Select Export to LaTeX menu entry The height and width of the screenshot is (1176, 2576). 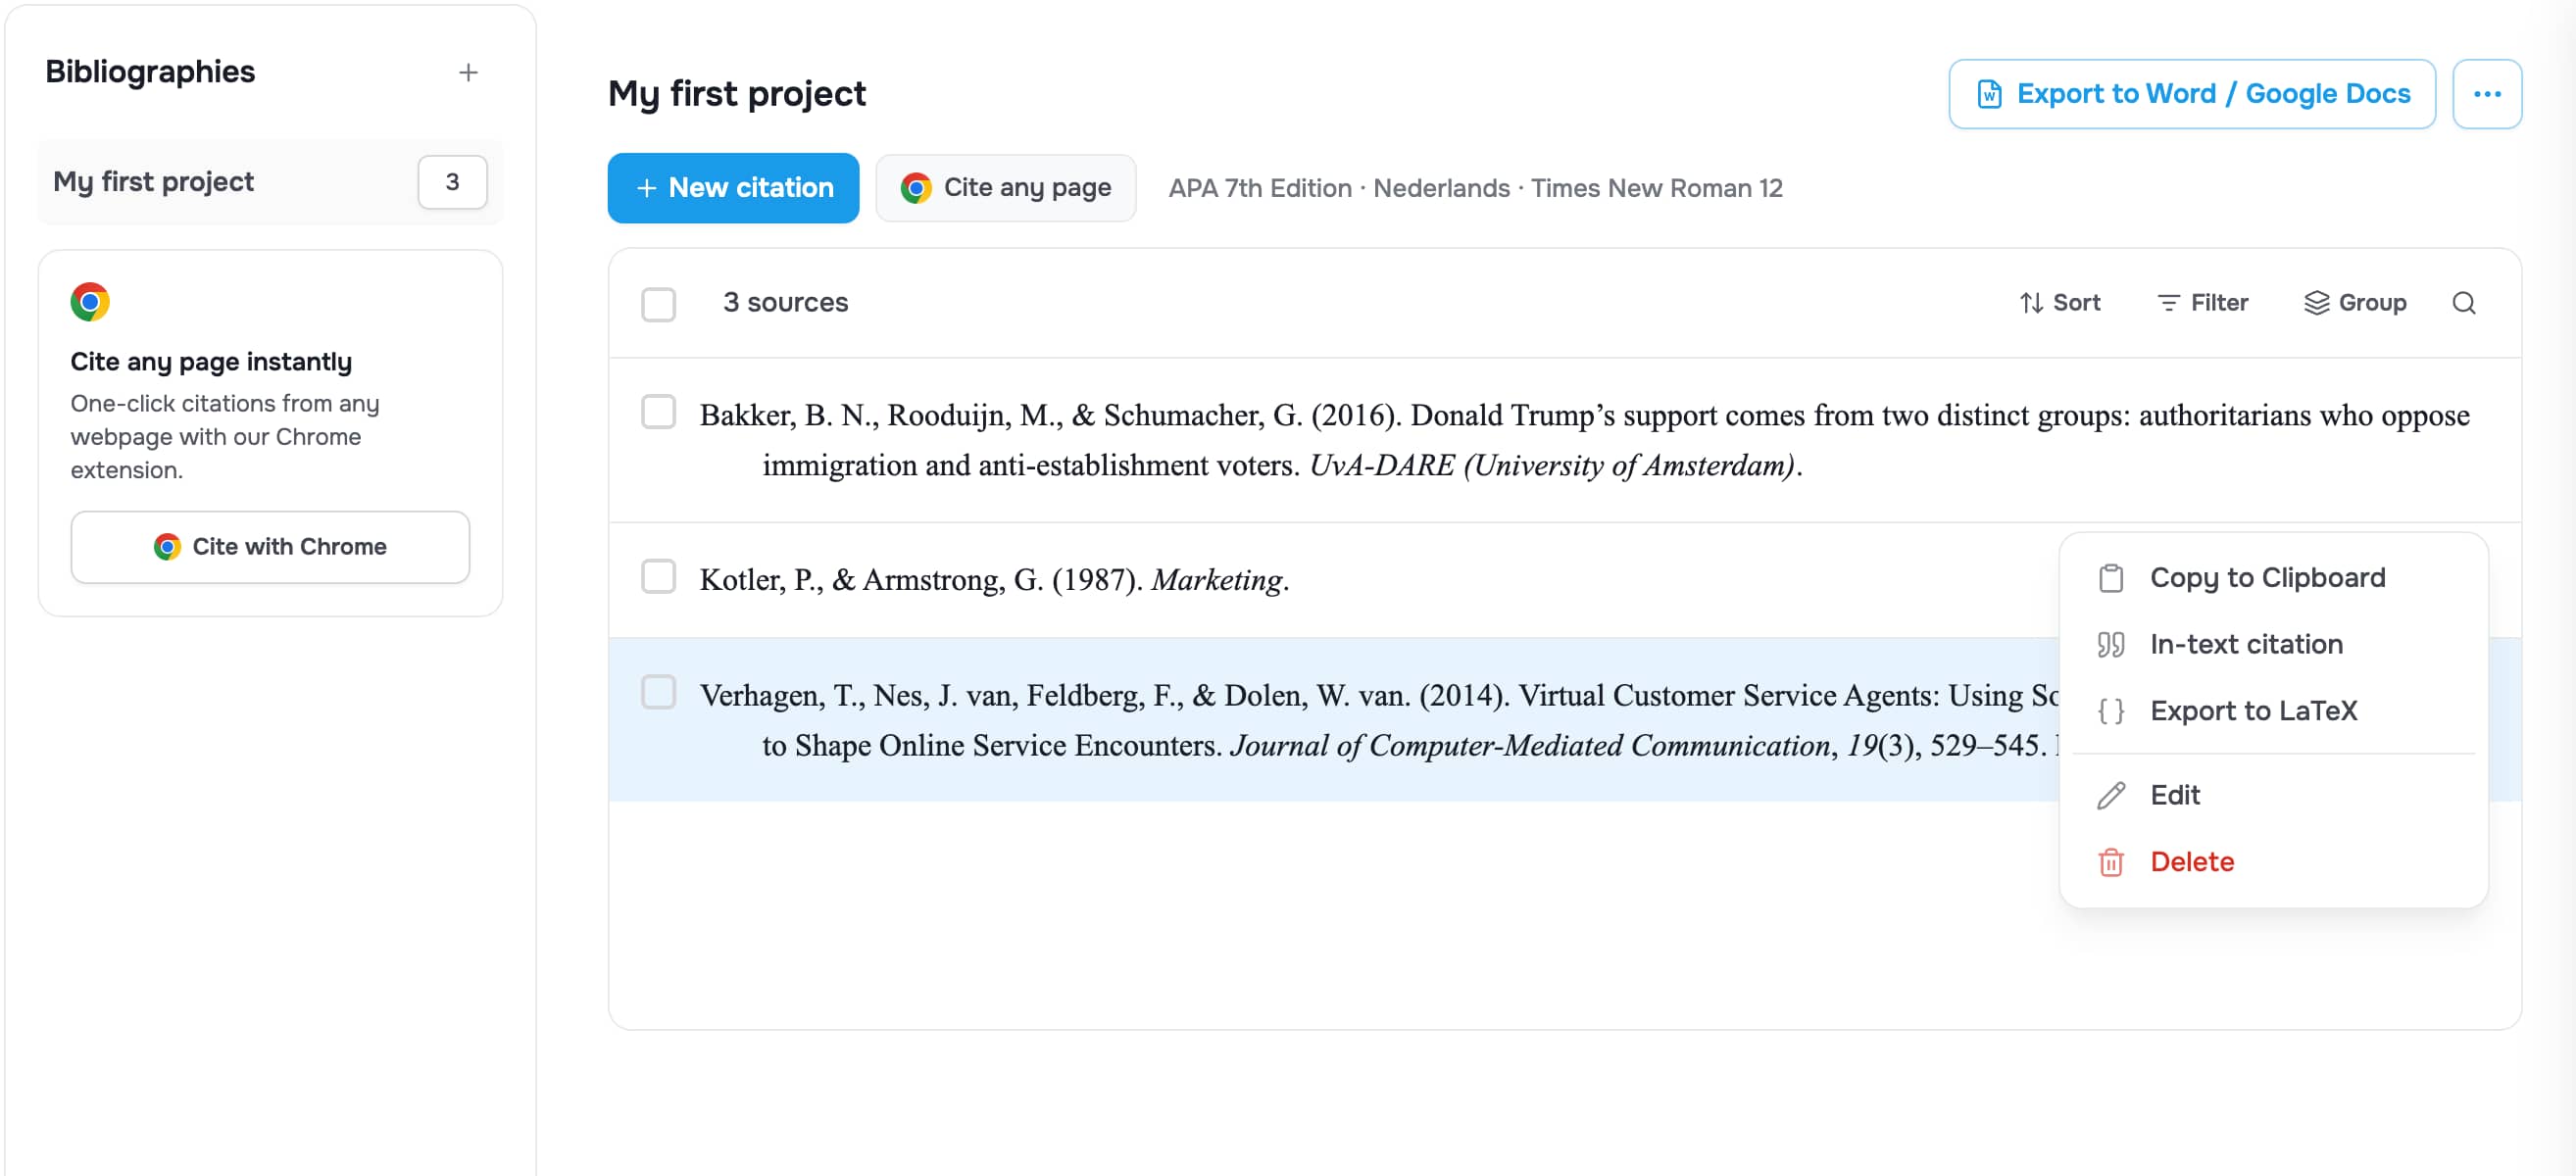tap(2253, 711)
